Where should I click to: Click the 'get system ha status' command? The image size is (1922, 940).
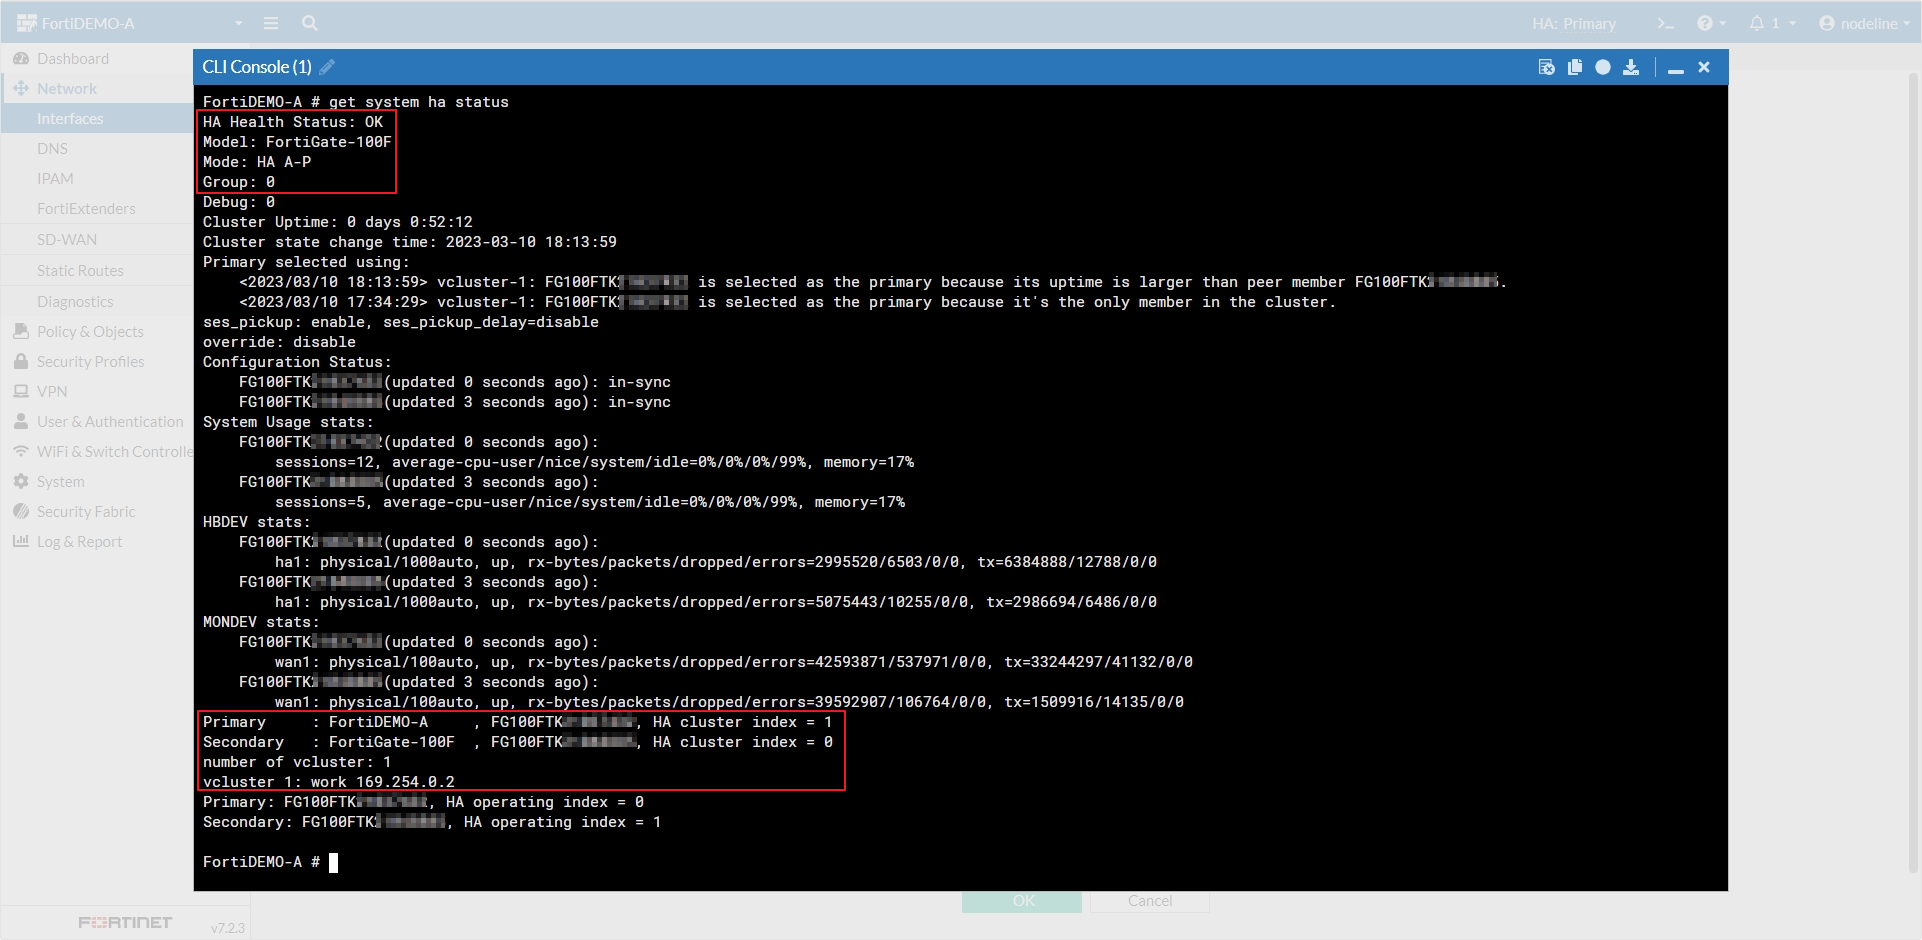coord(419,102)
